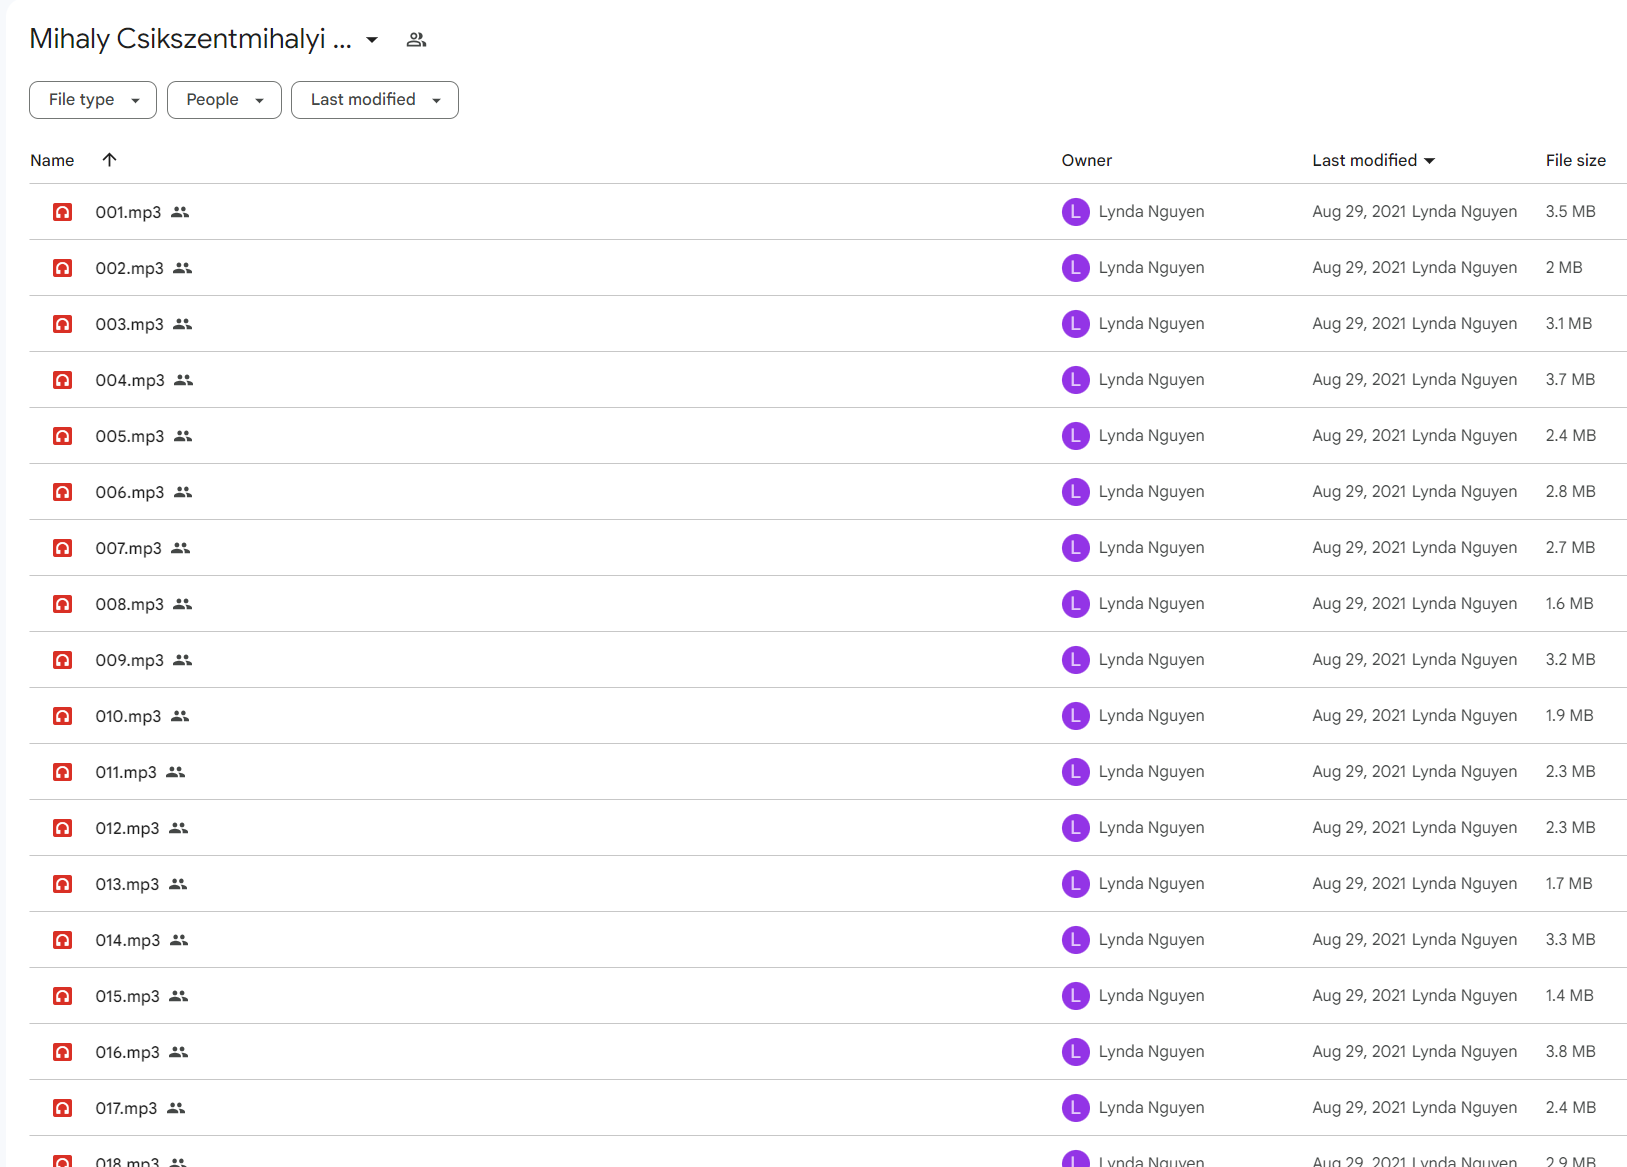Click the shared icon beside 016.mp3
This screenshot has width=1627, height=1167.
coord(179,1052)
